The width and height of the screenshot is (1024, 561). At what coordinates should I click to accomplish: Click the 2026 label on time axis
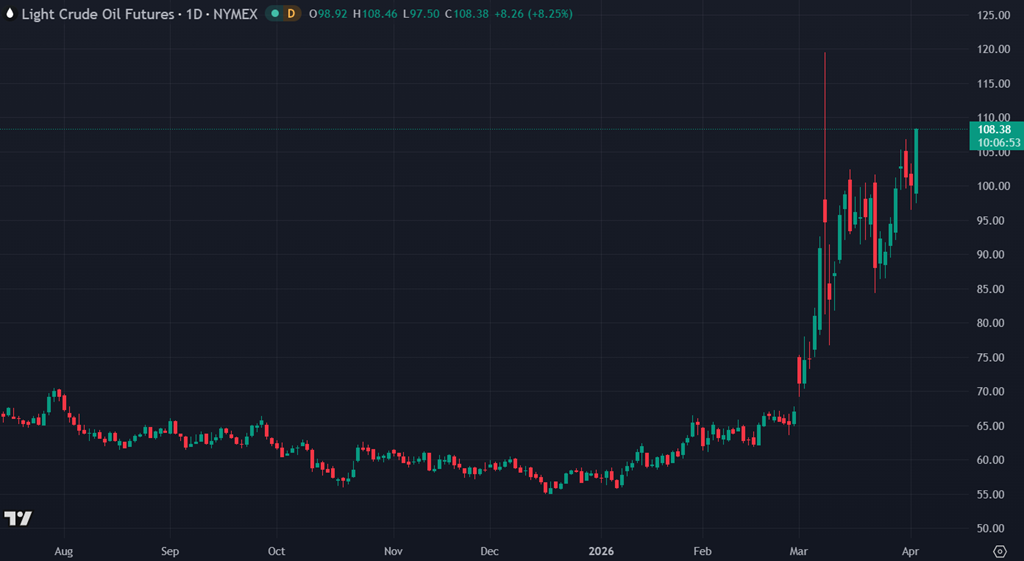coord(601,551)
